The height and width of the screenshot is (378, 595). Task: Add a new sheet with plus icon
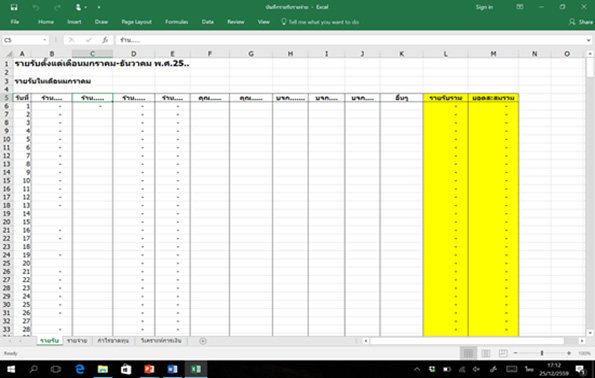(x=203, y=341)
